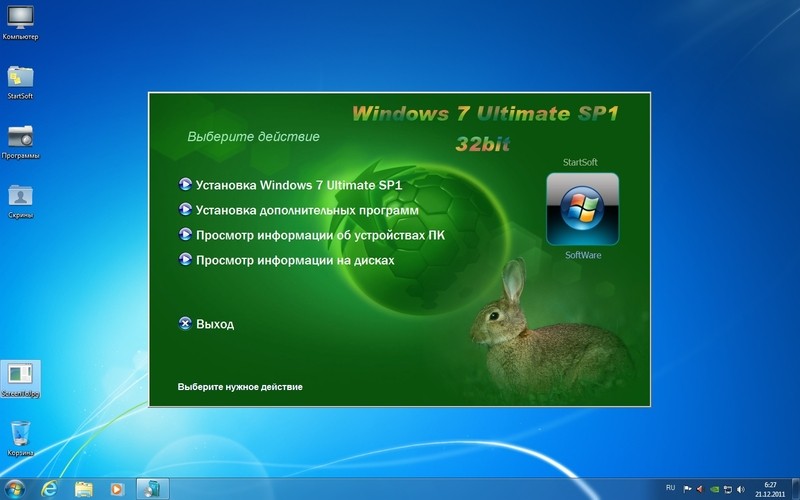The image size is (800, 500).
Task: Switch the RU input language indicator
Action: click(670, 488)
